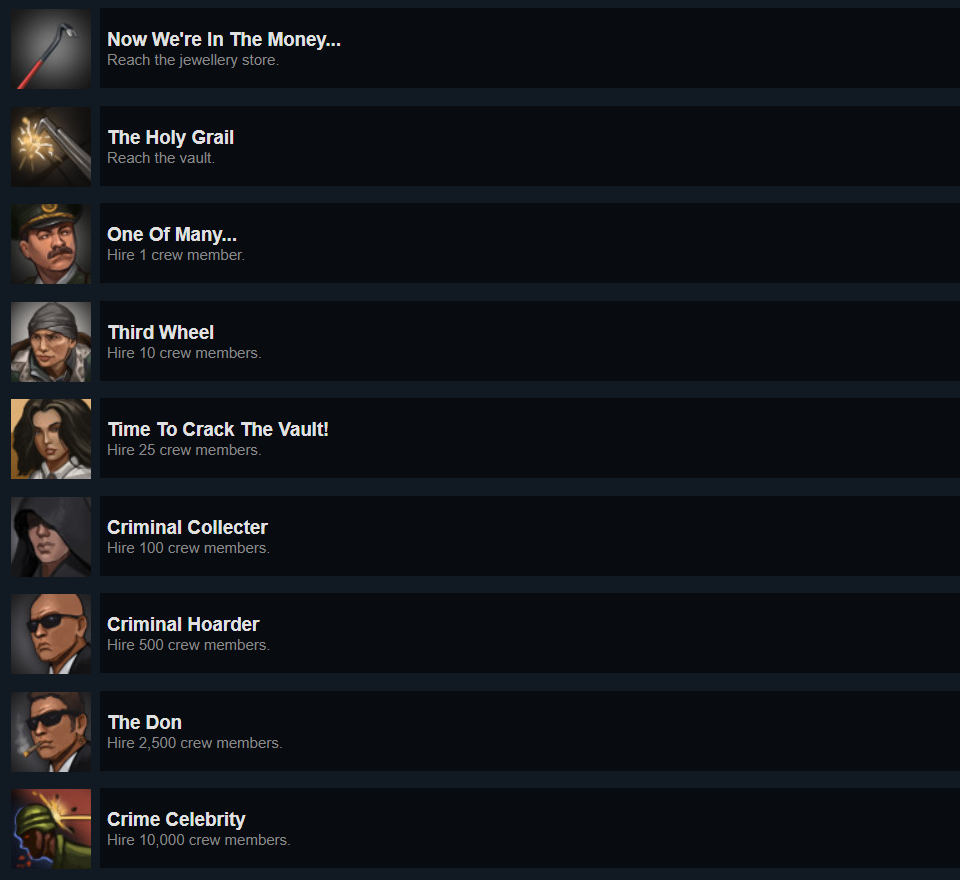Select the hooded figure achievement icon

point(51,536)
